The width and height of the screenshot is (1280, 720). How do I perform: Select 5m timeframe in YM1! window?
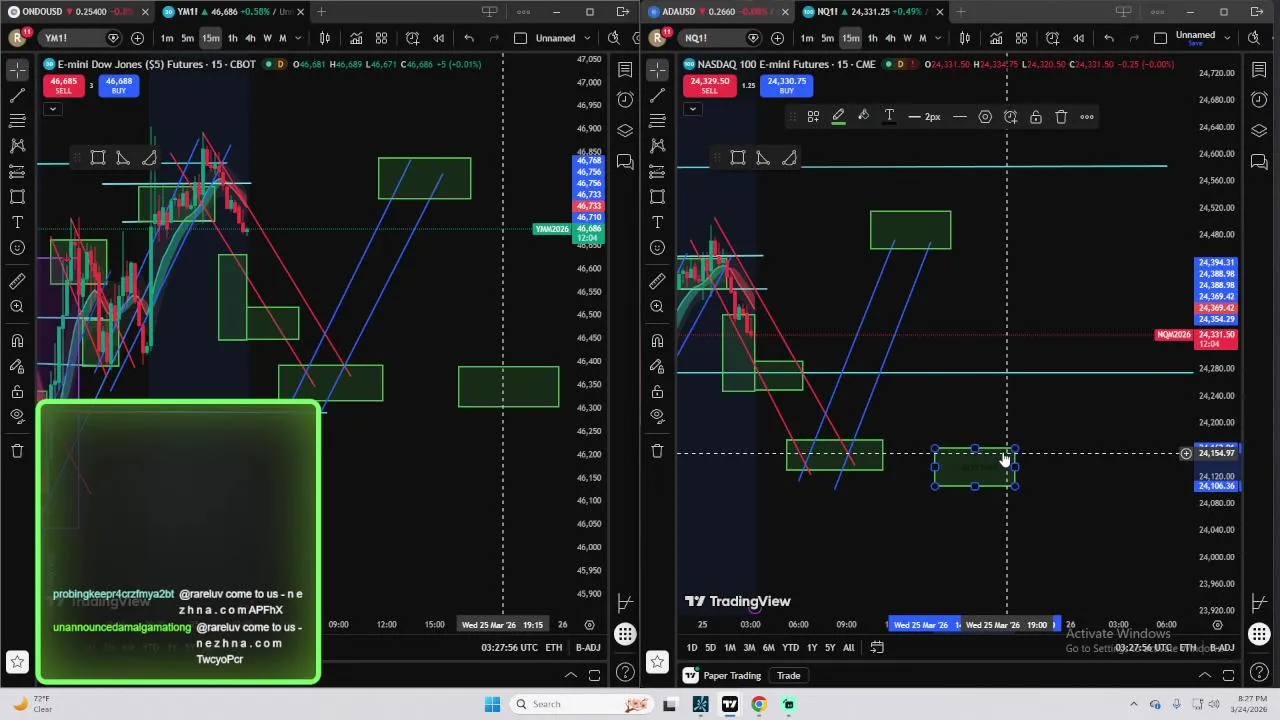pos(187,38)
